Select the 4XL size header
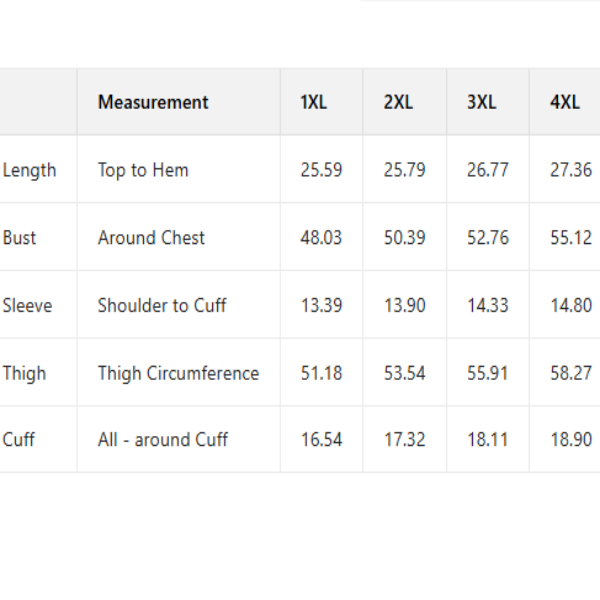Viewport: 600px width, 600px height. click(x=564, y=102)
